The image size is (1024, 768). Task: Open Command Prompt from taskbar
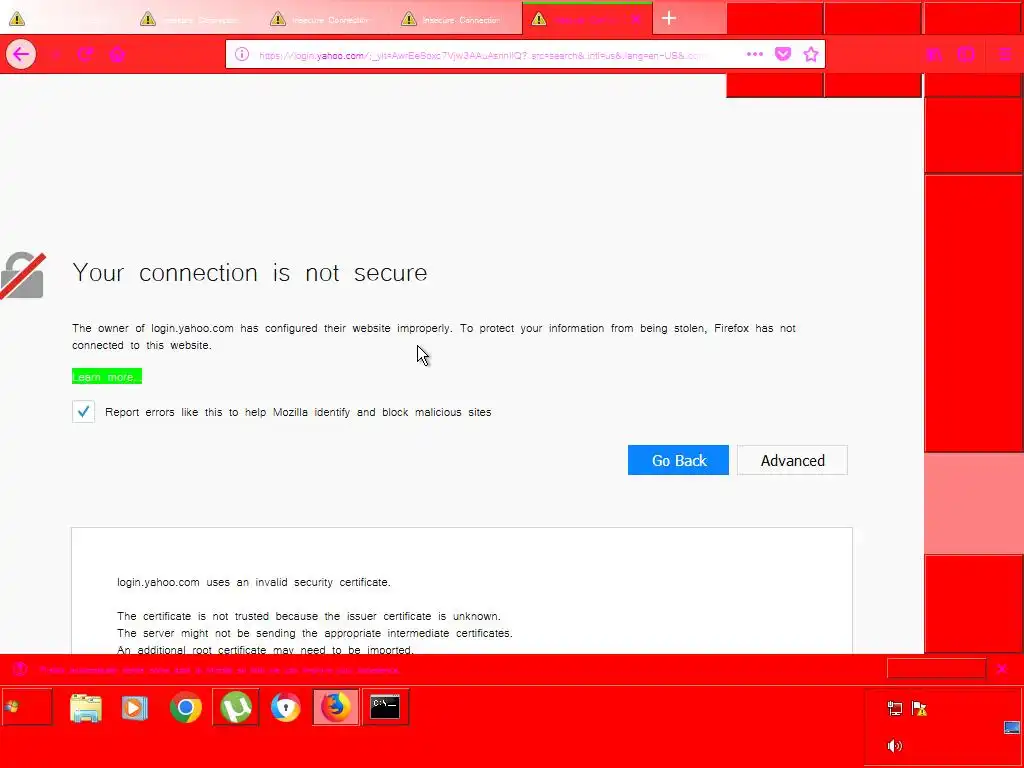click(385, 707)
